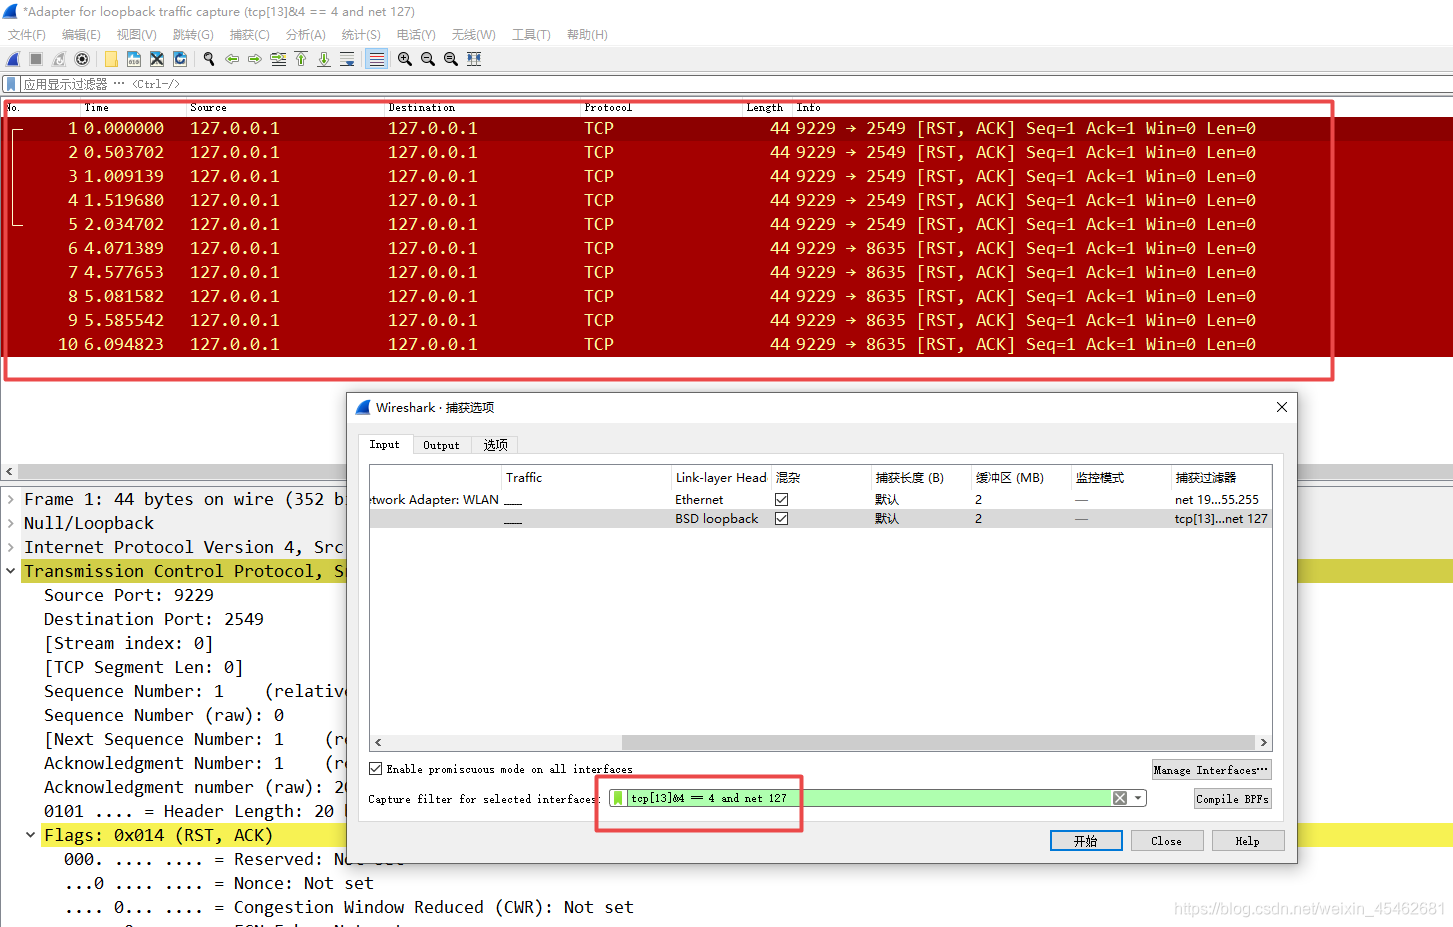Open the 捕获(C) menu
The width and height of the screenshot is (1453, 927).
point(249,34)
